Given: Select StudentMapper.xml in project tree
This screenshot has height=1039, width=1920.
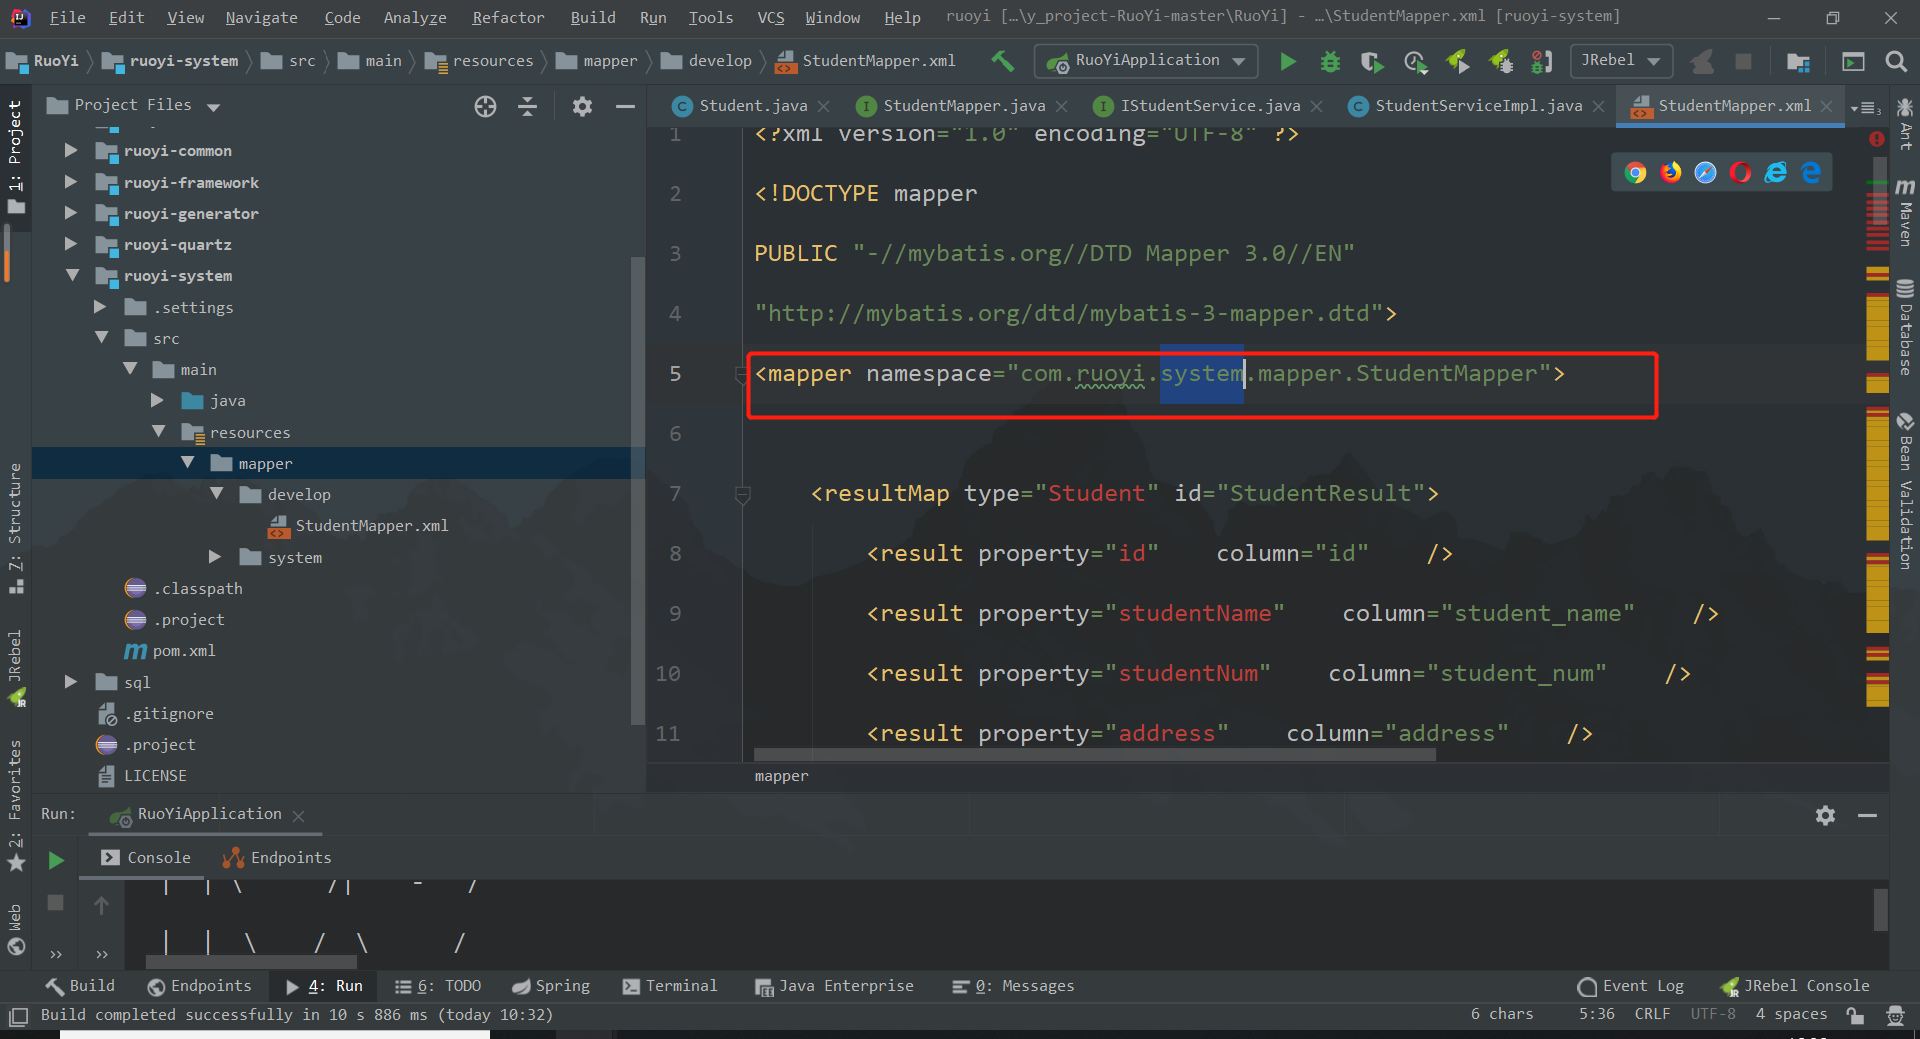Looking at the screenshot, I should (358, 526).
